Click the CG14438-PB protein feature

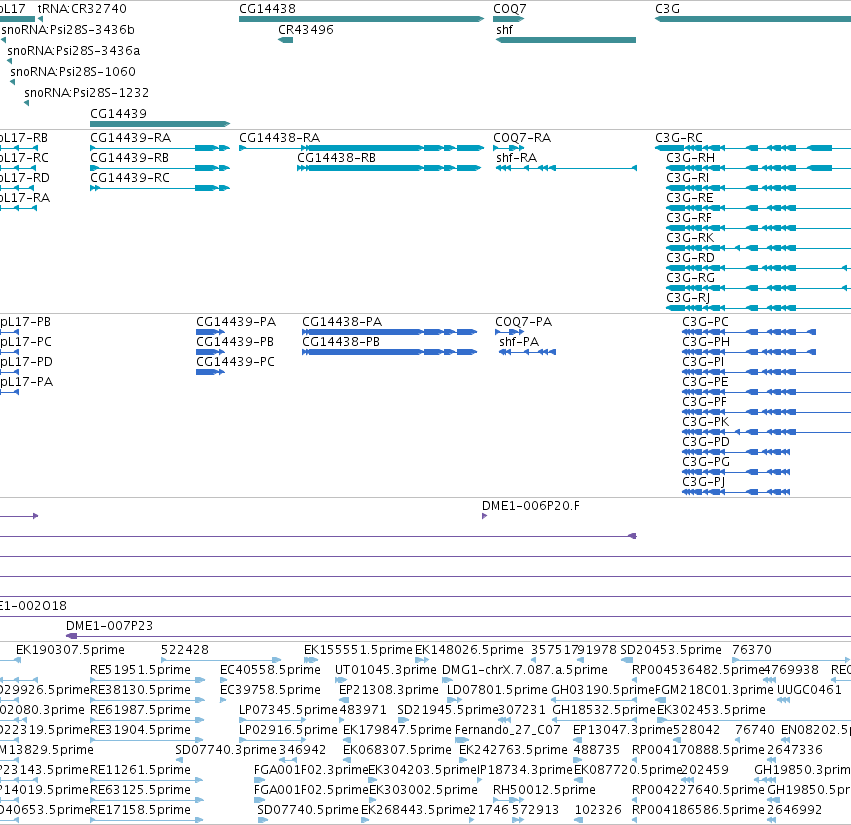click(390, 352)
